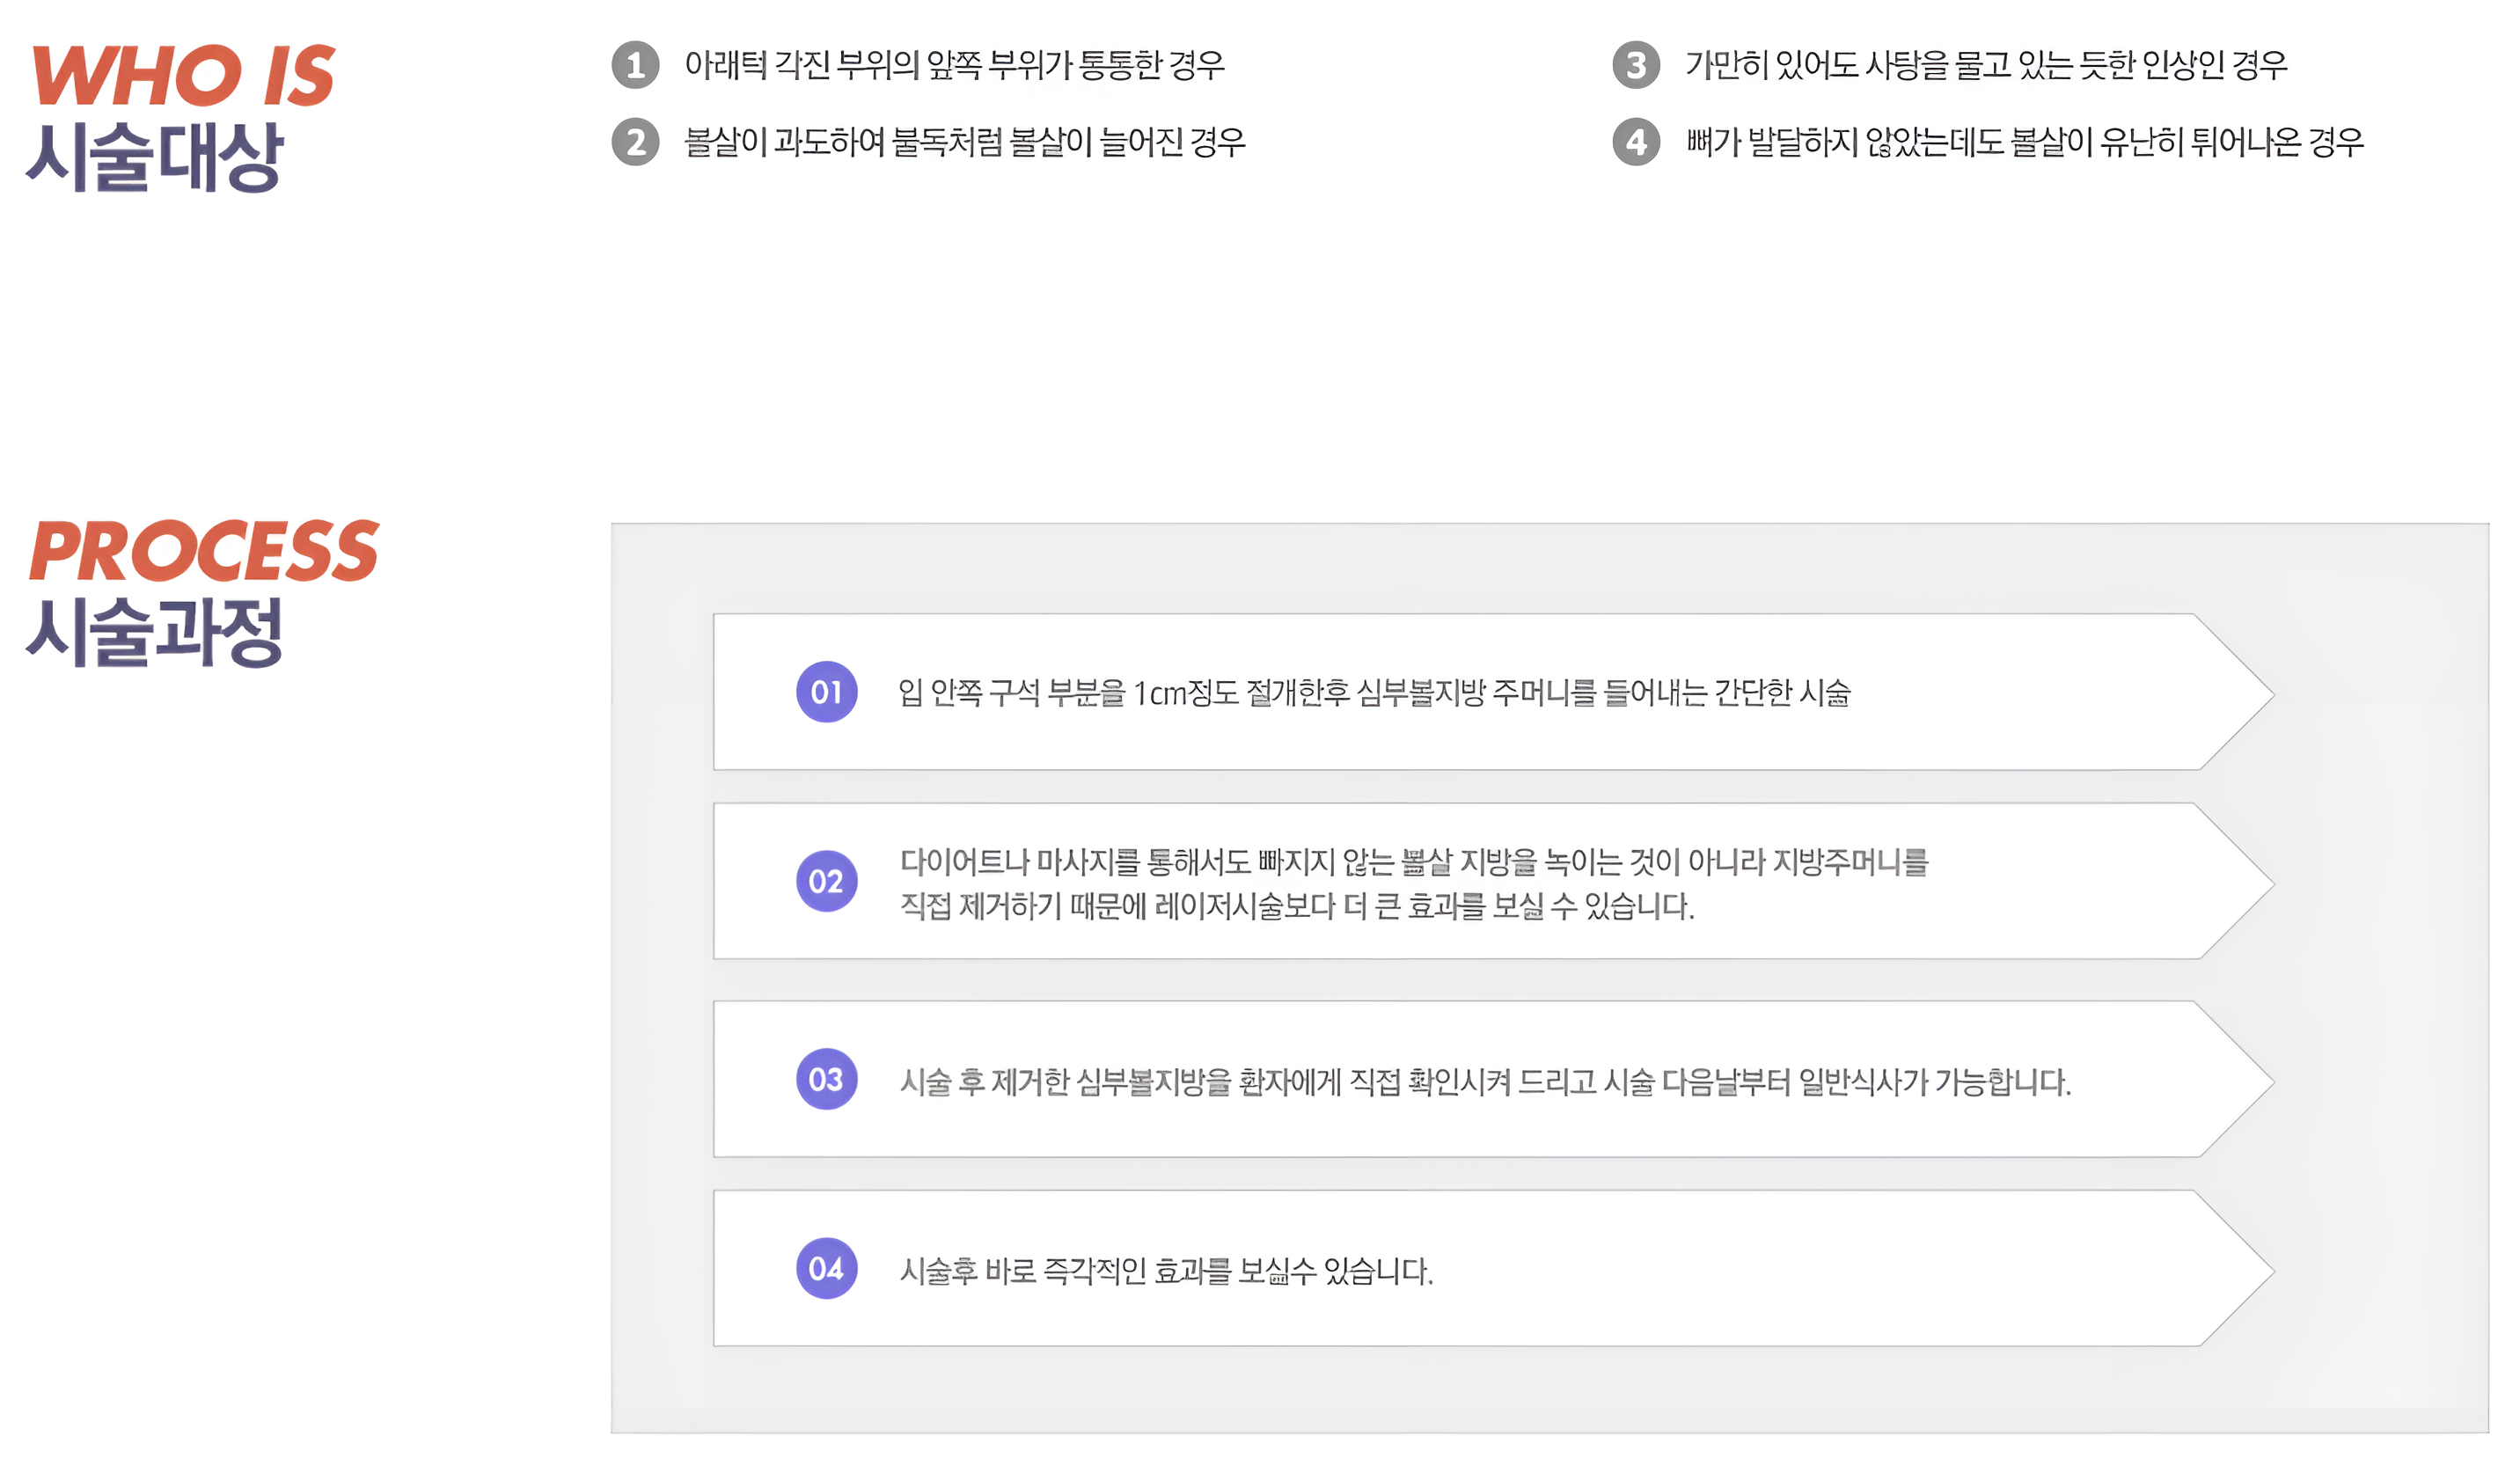Click the purple 03 step badge

[826, 1079]
